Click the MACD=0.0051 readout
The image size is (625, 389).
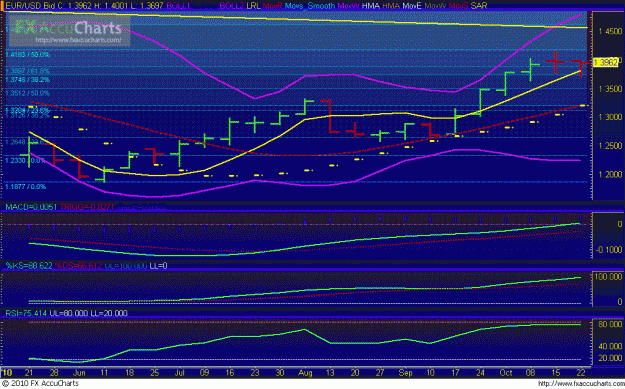[x=31, y=207]
